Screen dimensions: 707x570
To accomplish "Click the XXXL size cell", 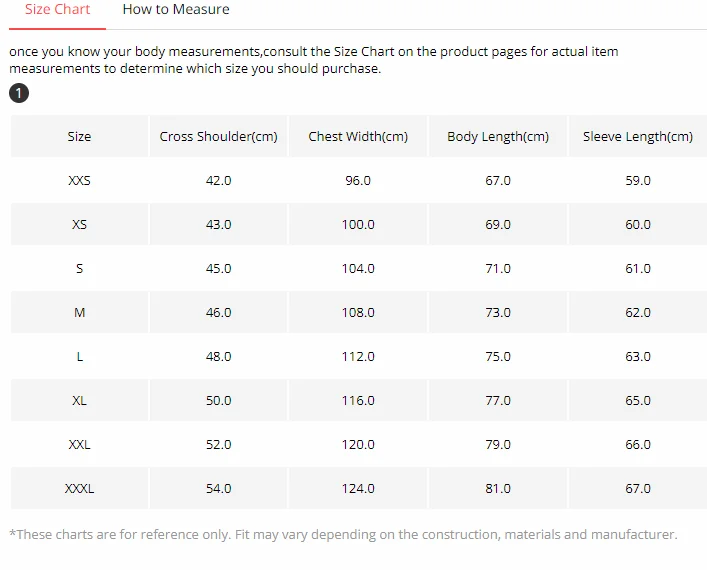I will tap(79, 489).
